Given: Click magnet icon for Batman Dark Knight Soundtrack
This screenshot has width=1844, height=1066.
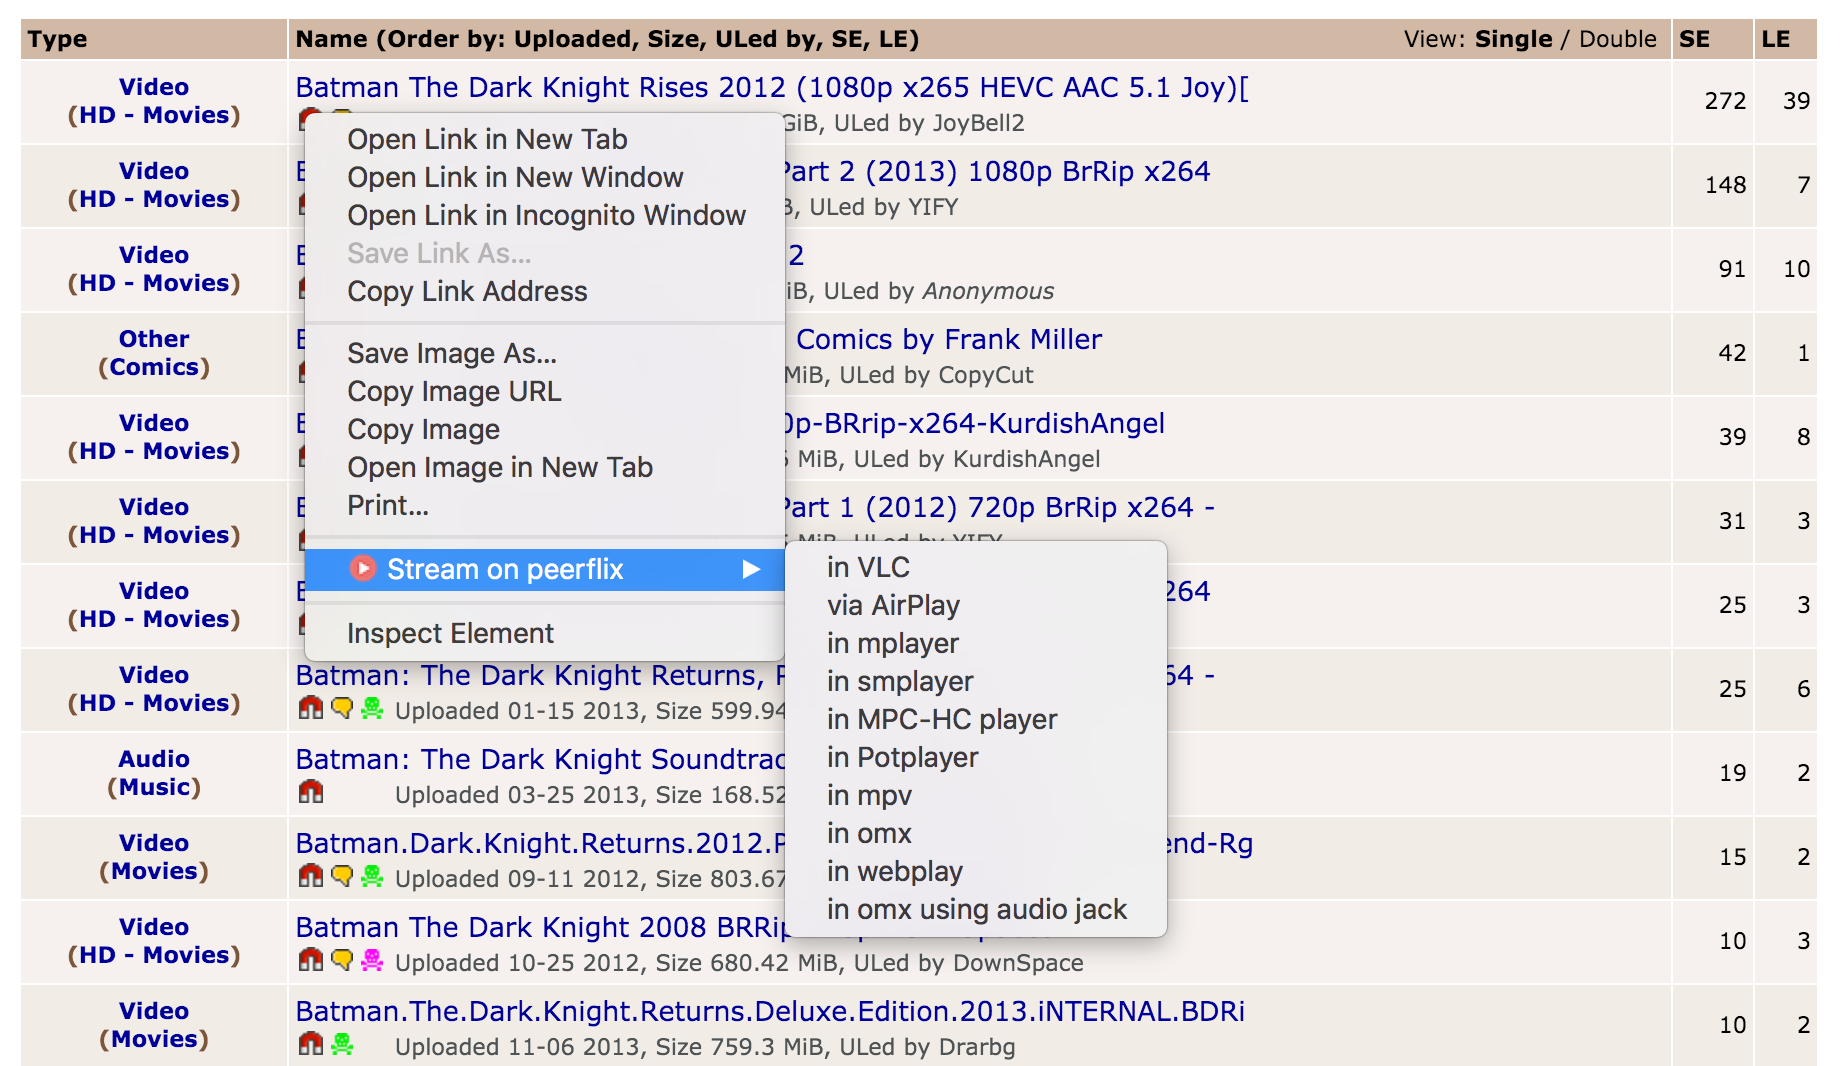Looking at the screenshot, I should click(311, 792).
